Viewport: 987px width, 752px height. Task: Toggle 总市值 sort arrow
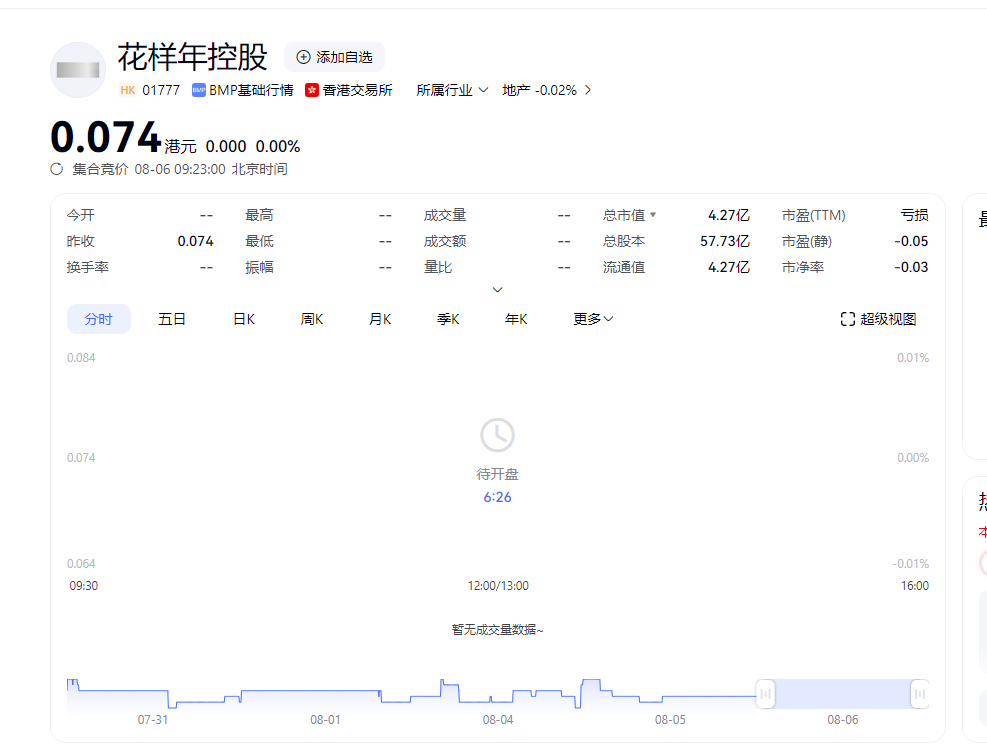click(653, 215)
